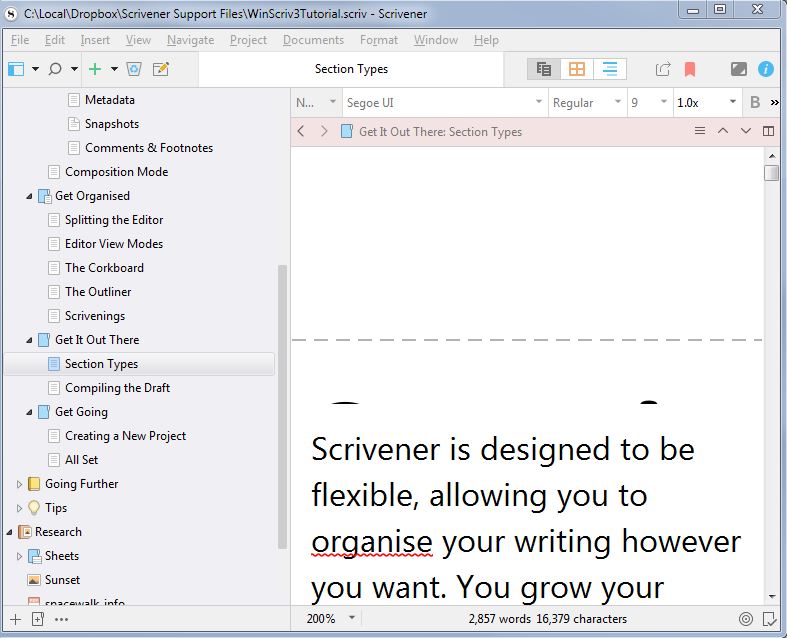Image resolution: width=787 pixels, height=638 pixels.
Task: Click the Tips lightbulb icon
Action: 34,507
